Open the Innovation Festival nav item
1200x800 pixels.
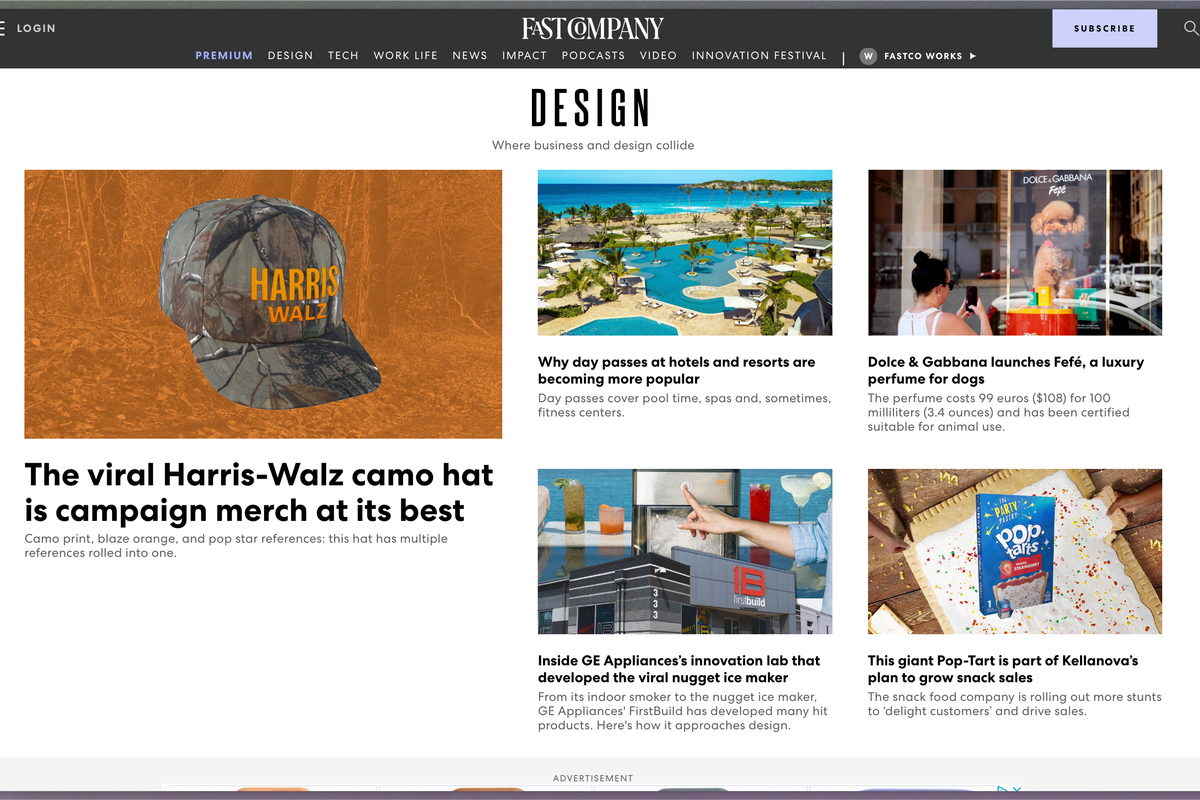[x=759, y=56]
